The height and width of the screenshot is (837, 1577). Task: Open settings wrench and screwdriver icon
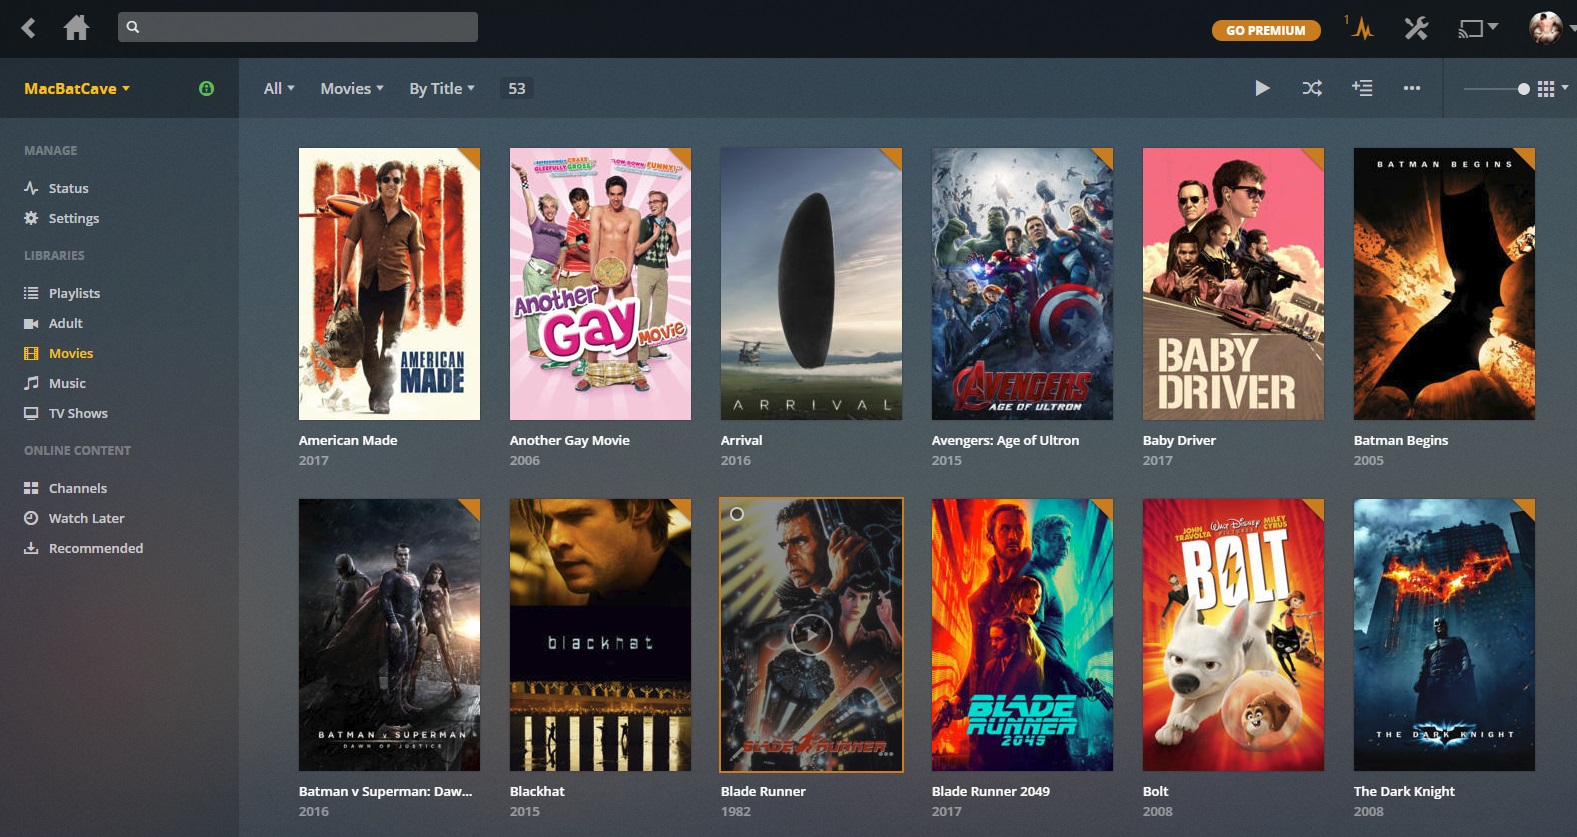[x=1416, y=28]
